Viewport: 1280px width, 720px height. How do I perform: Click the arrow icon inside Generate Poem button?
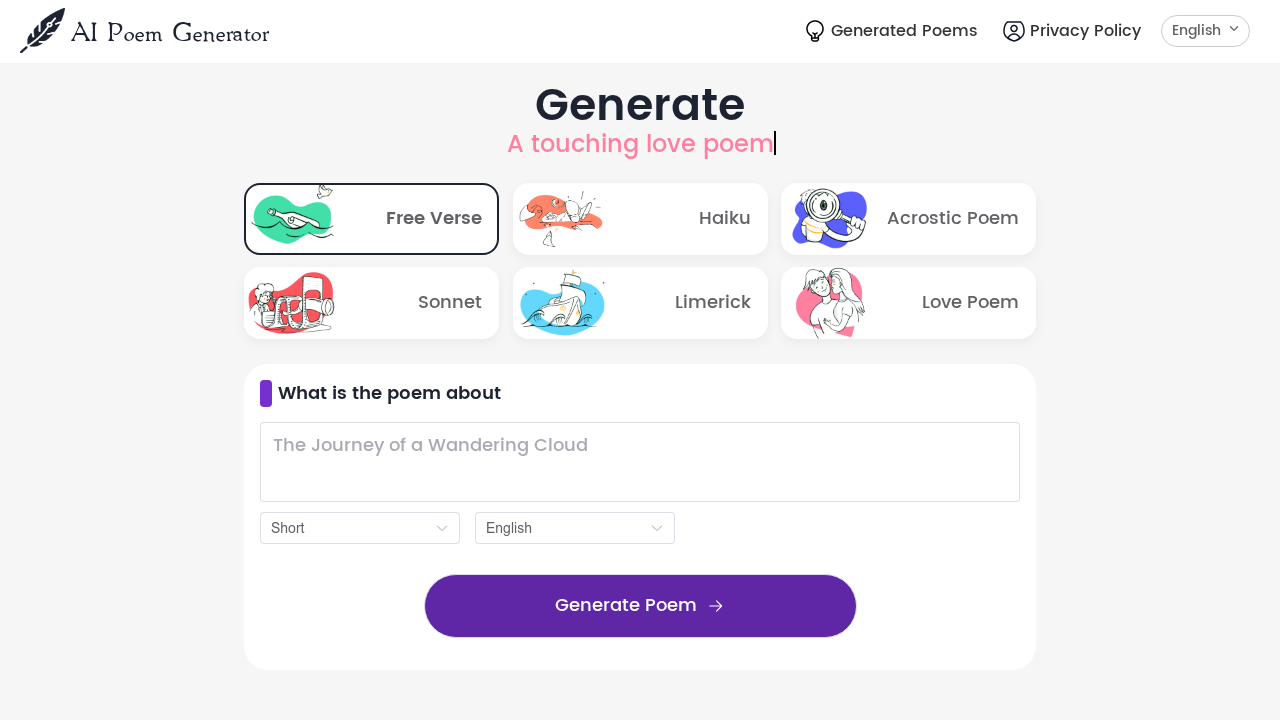click(716, 605)
